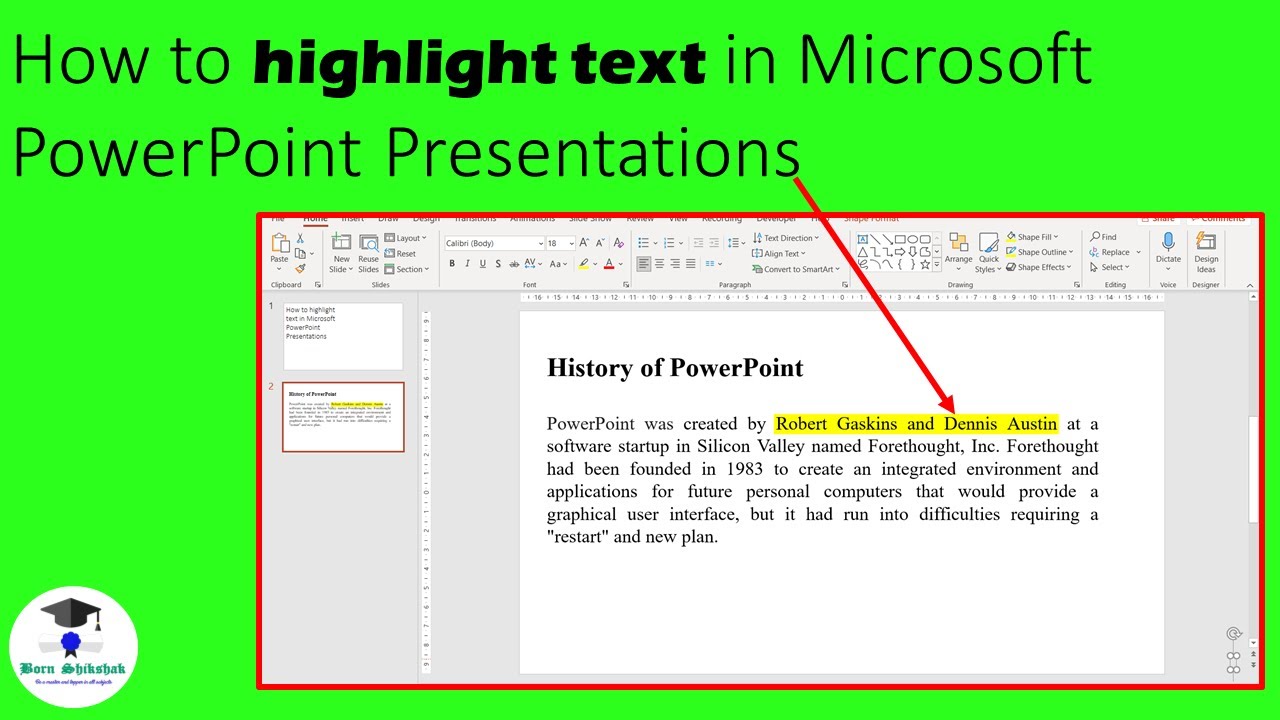Pick the Rectangle shape in the gallery
This screenshot has height=720, width=1280.
tap(900, 239)
